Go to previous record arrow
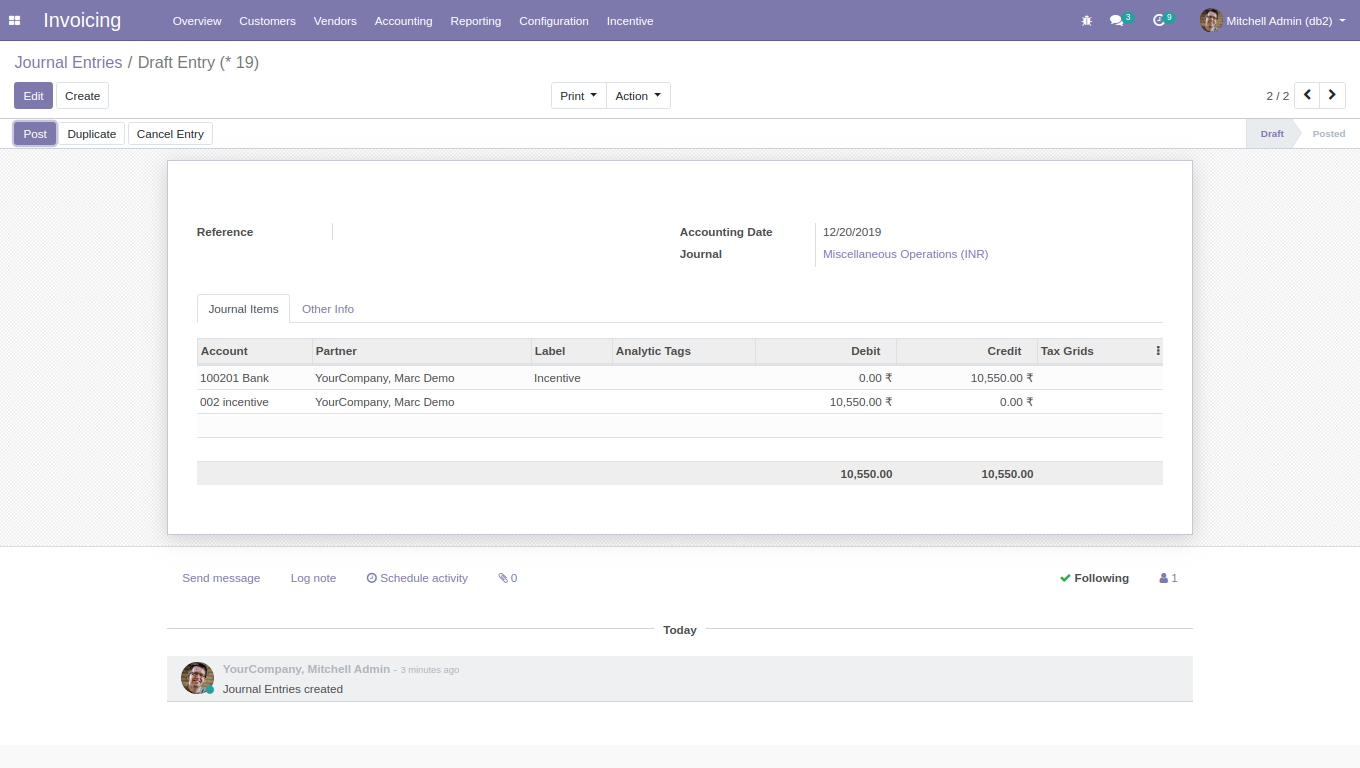The image size is (1360, 768). click(x=1307, y=95)
